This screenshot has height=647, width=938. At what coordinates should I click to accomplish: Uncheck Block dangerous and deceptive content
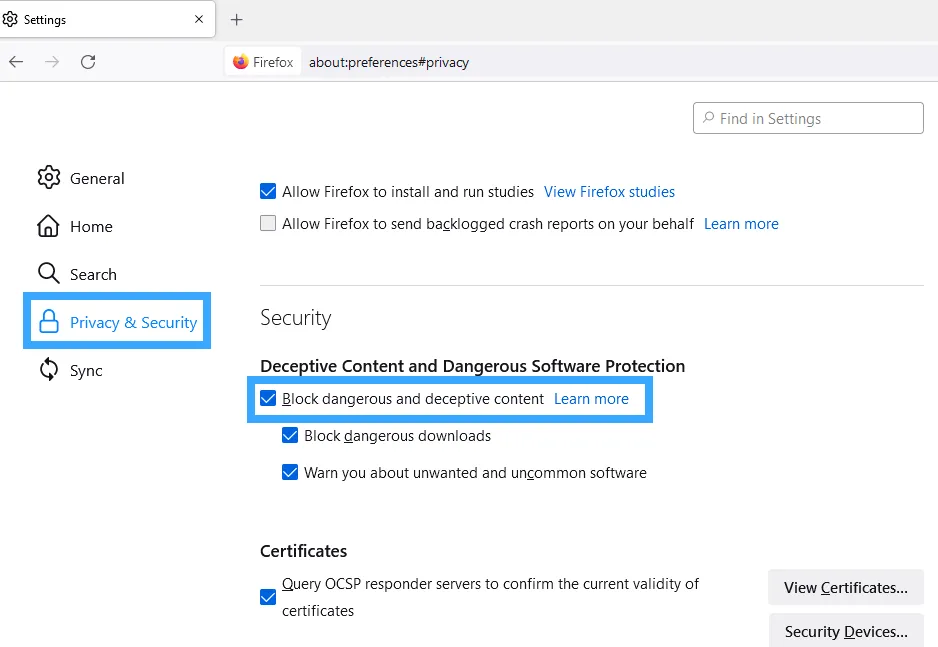(268, 399)
